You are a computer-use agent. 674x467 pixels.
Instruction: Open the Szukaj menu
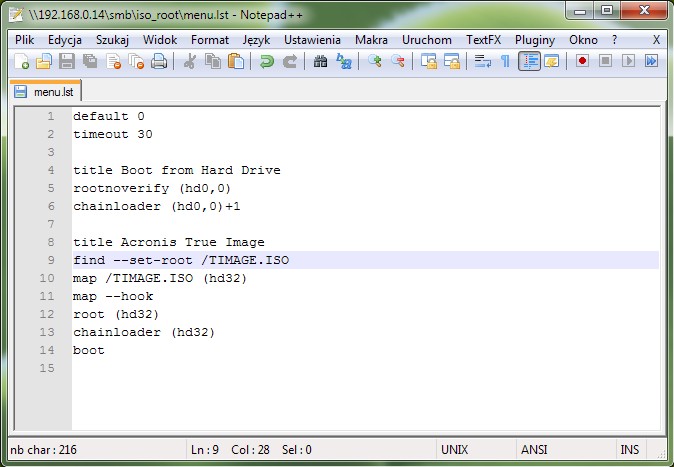click(112, 40)
